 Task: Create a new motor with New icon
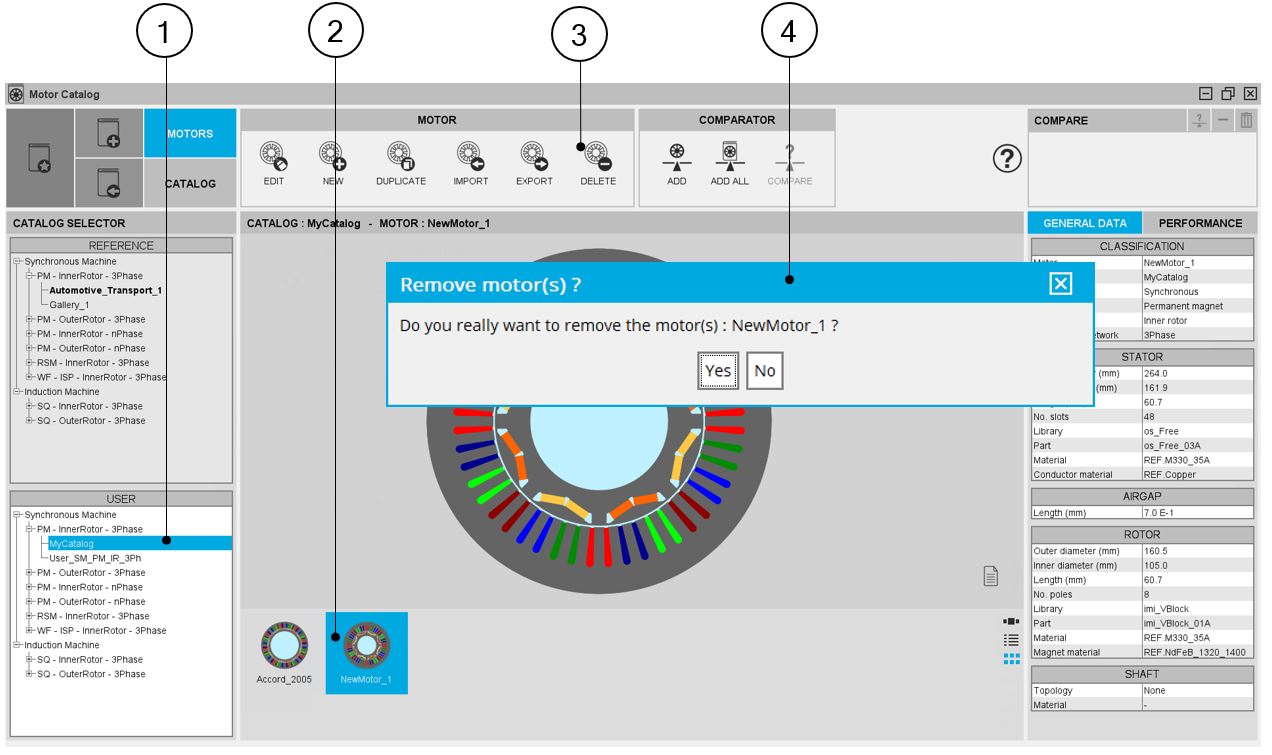point(332,156)
